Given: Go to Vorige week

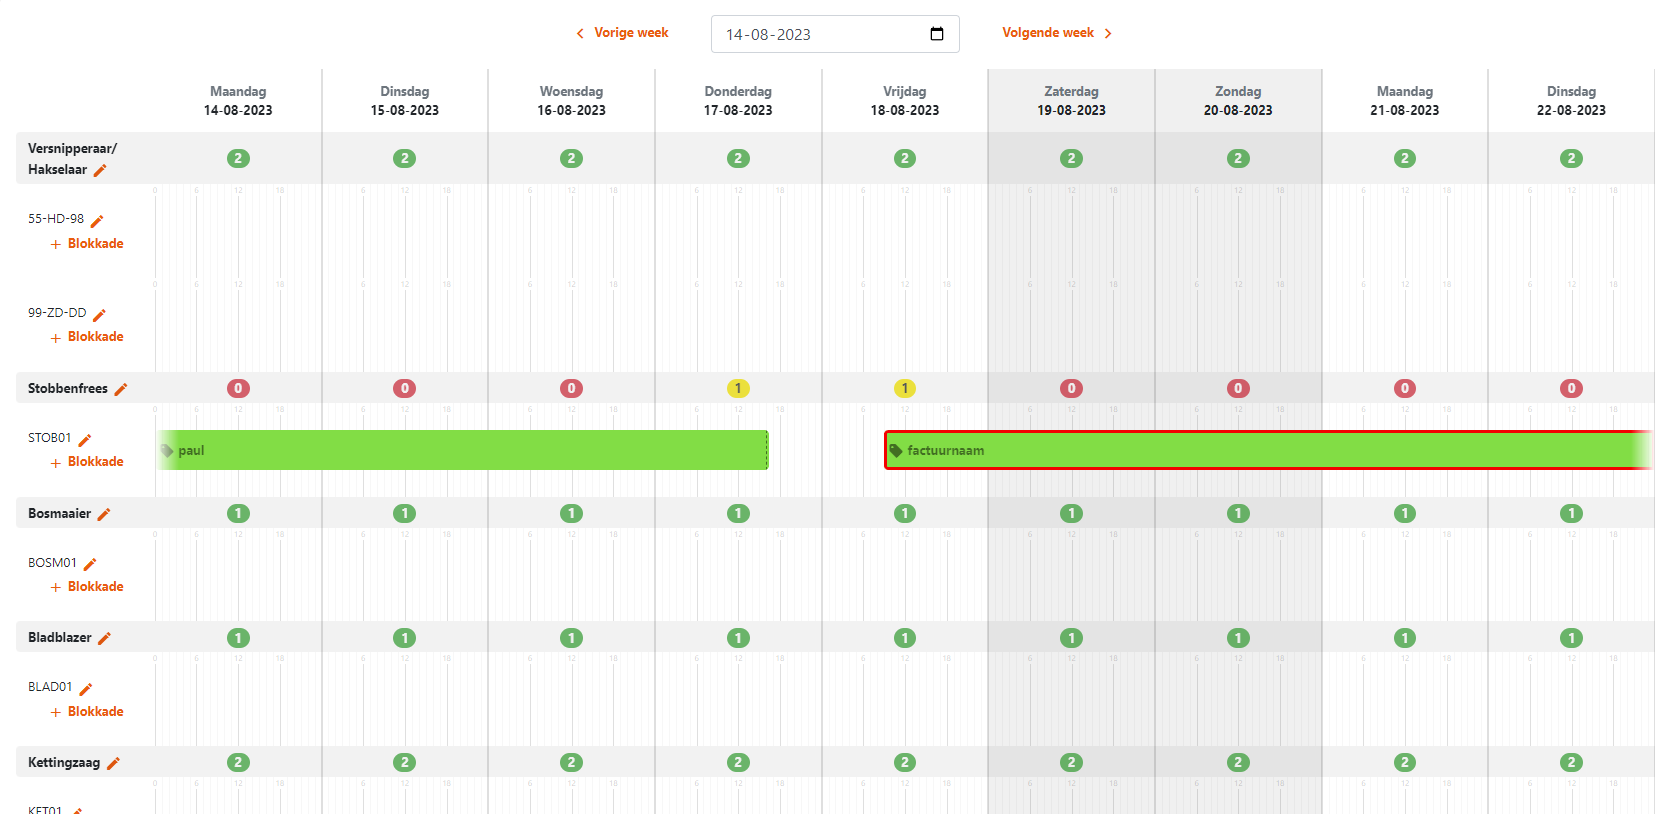Looking at the screenshot, I should [x=622, y=33].
